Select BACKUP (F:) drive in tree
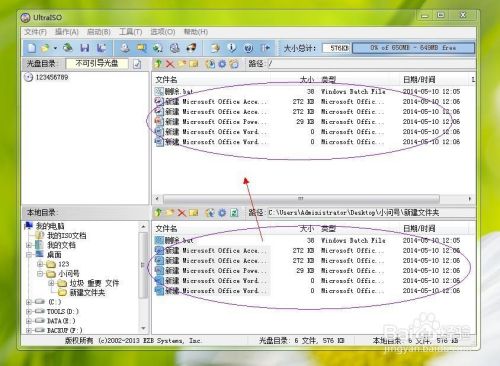Viewport: 500px width, 366px height. 64,330
